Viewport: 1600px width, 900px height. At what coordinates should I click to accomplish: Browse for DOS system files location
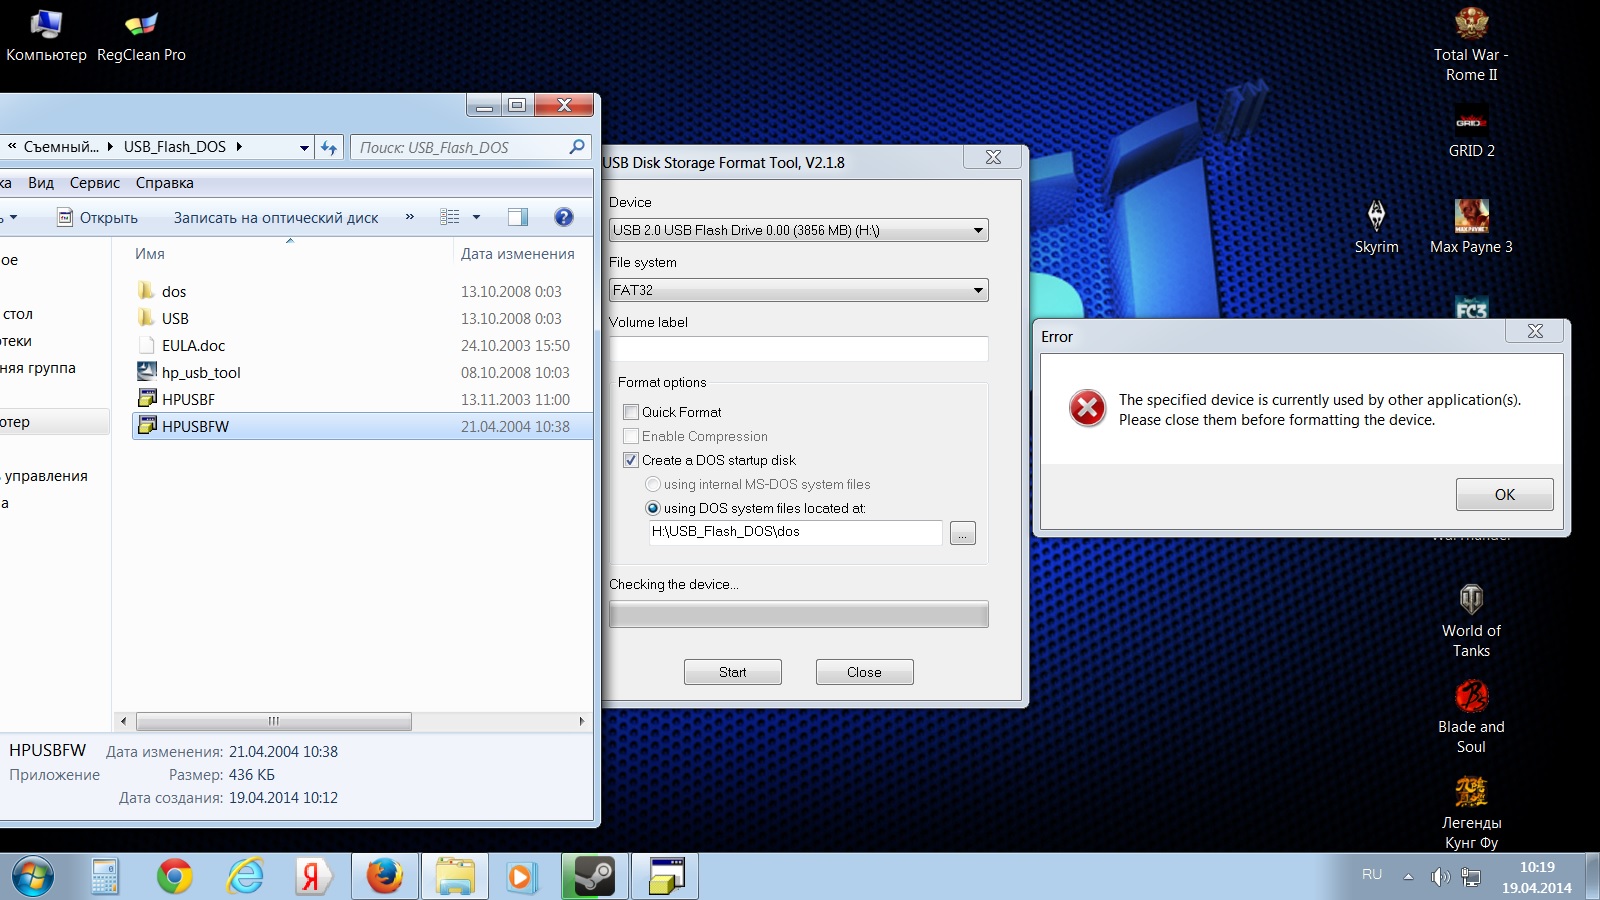(962, 534)
